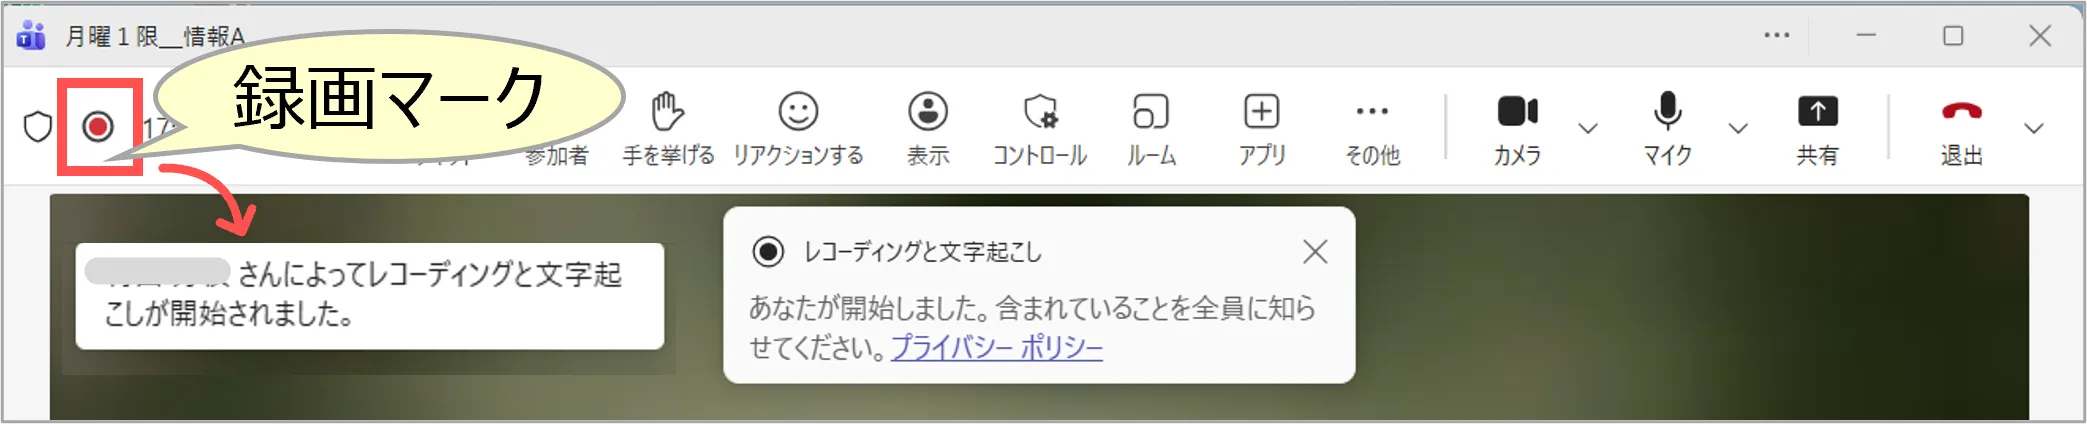The height and width of the screenshot is (424, 2087).
Task: Open アプリ apps panel
Action: [x=1262, y=128]
